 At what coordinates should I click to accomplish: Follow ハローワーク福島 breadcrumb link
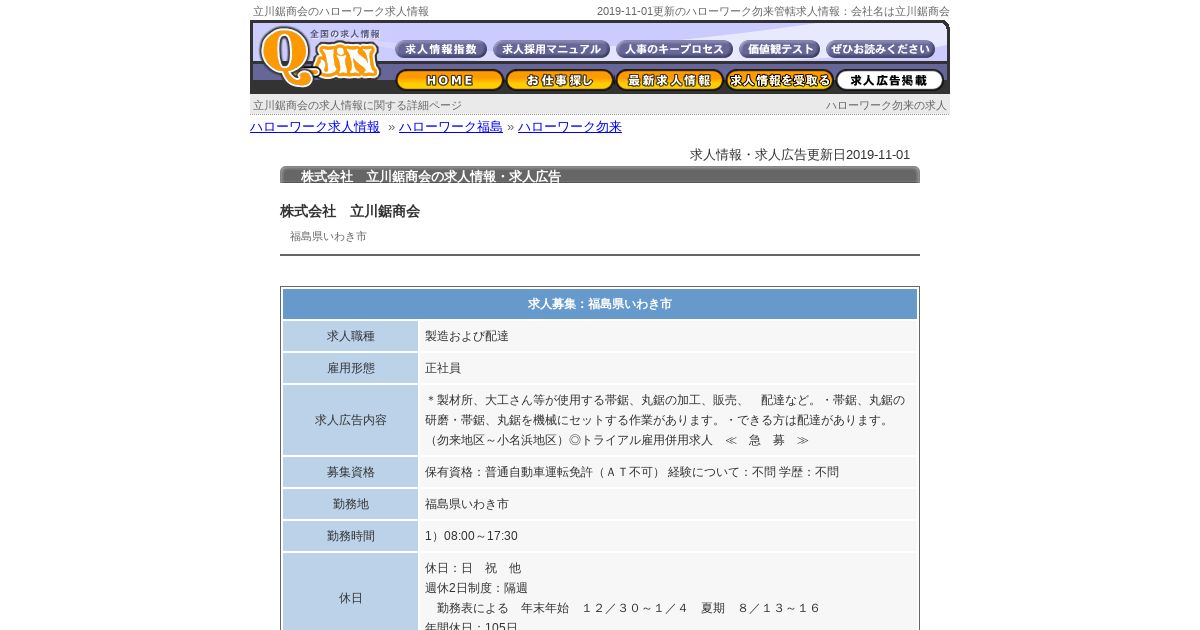click(451, 127)
